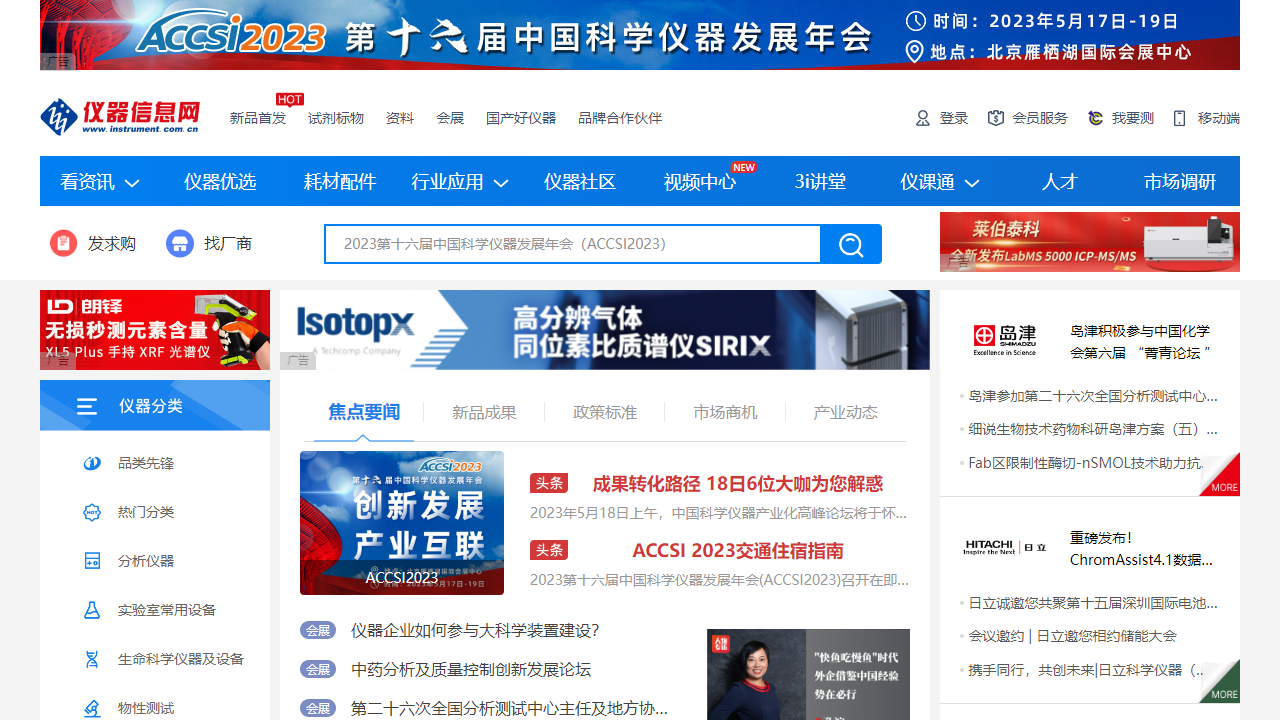Switch to the 政策标准 tab

[x=605, y=412]
